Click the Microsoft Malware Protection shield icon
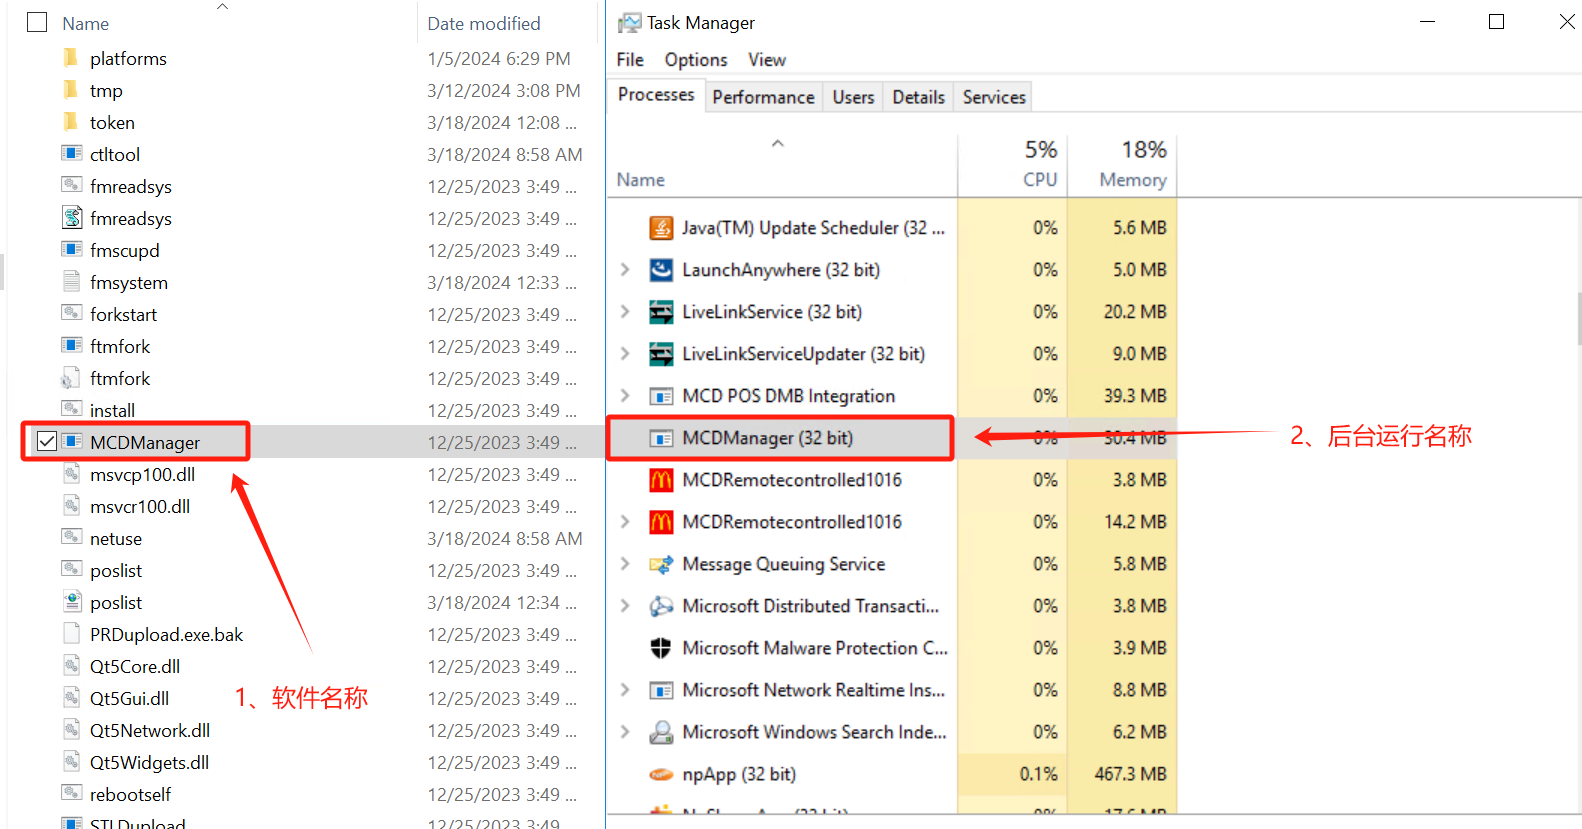 point(661,648)
